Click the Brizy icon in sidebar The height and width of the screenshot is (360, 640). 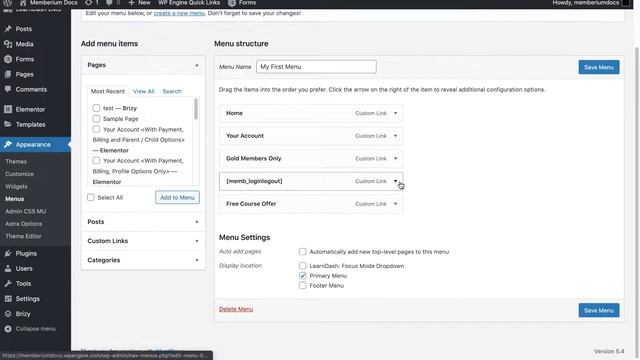tap(8, 314)
